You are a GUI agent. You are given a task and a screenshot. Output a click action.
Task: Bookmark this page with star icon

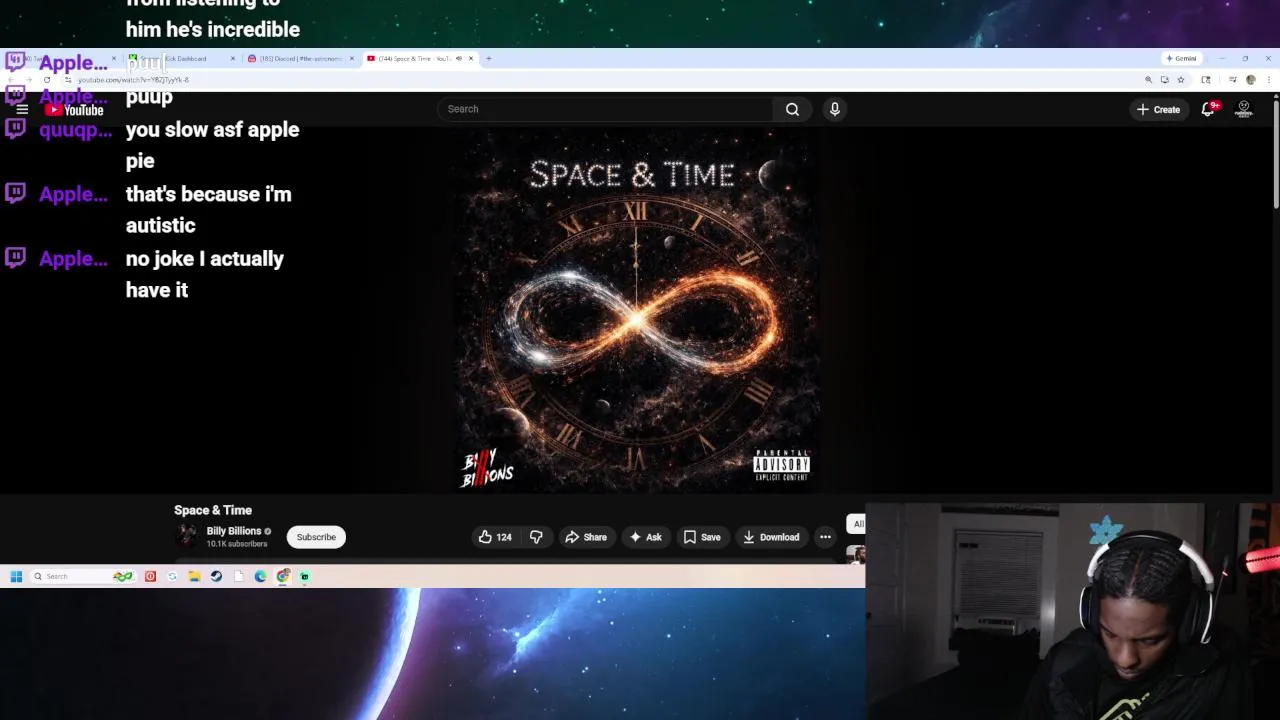pos(1181,80)
